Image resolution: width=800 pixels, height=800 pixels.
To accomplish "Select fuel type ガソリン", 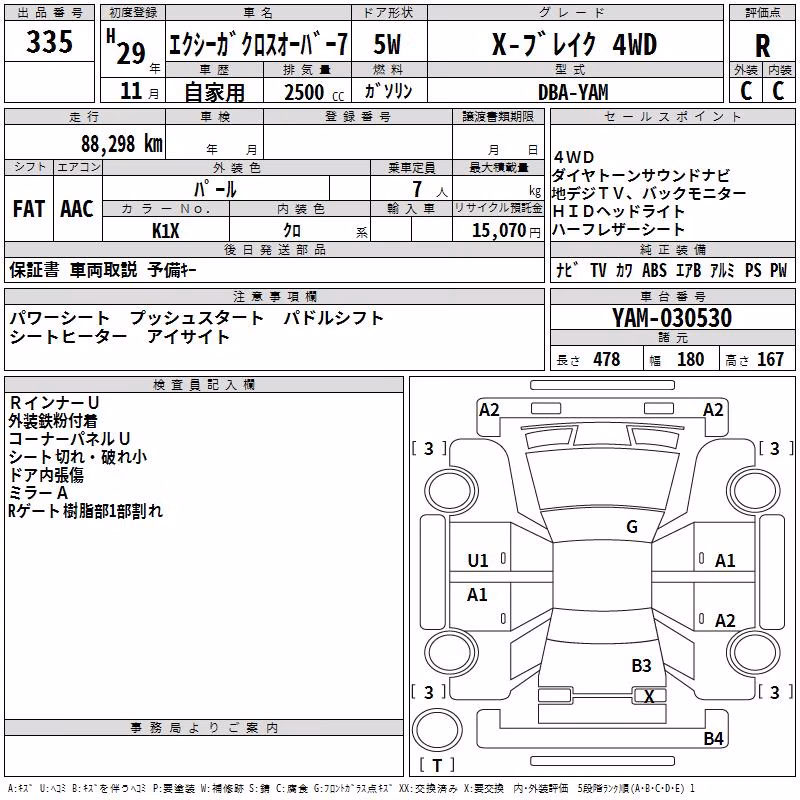I will [388, 91].
